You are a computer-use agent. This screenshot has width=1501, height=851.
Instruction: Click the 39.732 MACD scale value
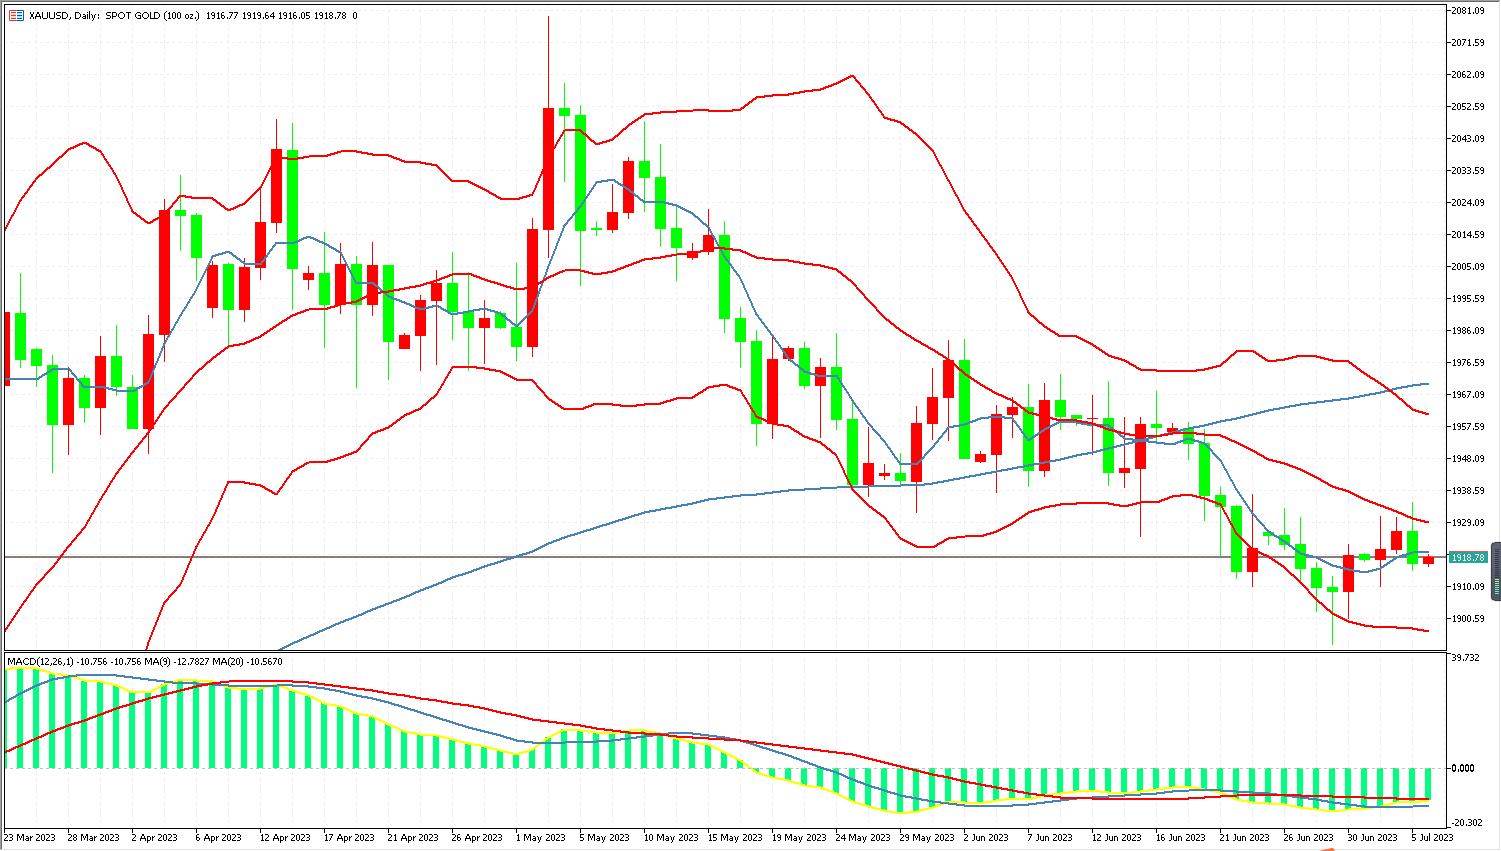tap(1465, 658)
